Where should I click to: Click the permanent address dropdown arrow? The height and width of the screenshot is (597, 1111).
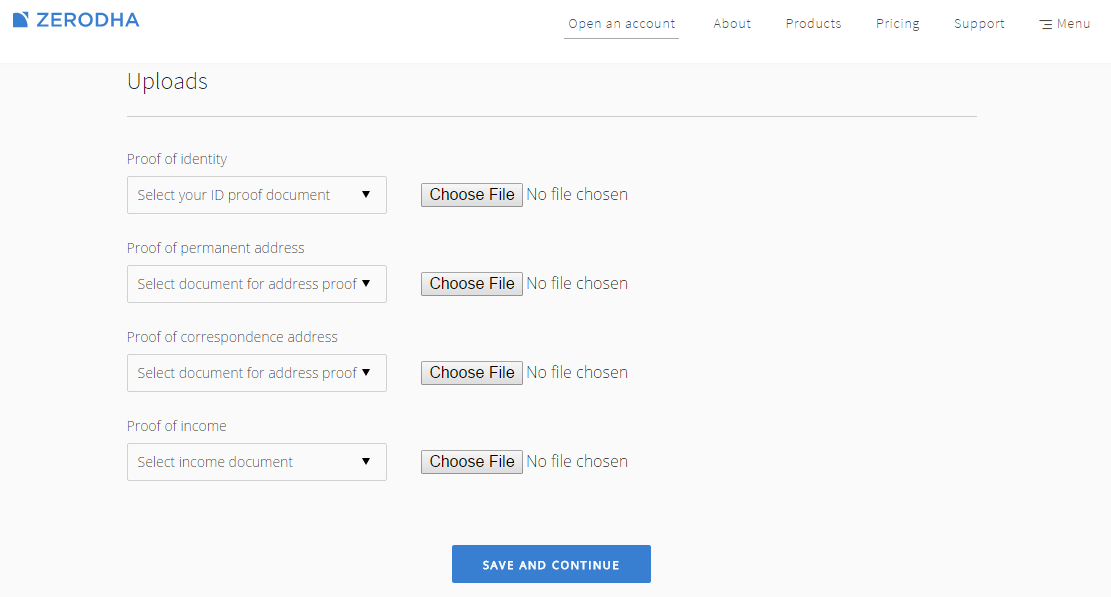click(x=366, y=283)
